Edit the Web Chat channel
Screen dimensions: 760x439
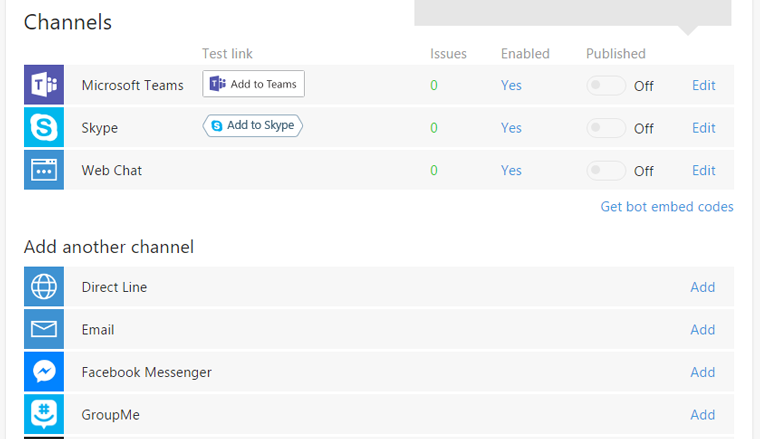pos(703,171)
